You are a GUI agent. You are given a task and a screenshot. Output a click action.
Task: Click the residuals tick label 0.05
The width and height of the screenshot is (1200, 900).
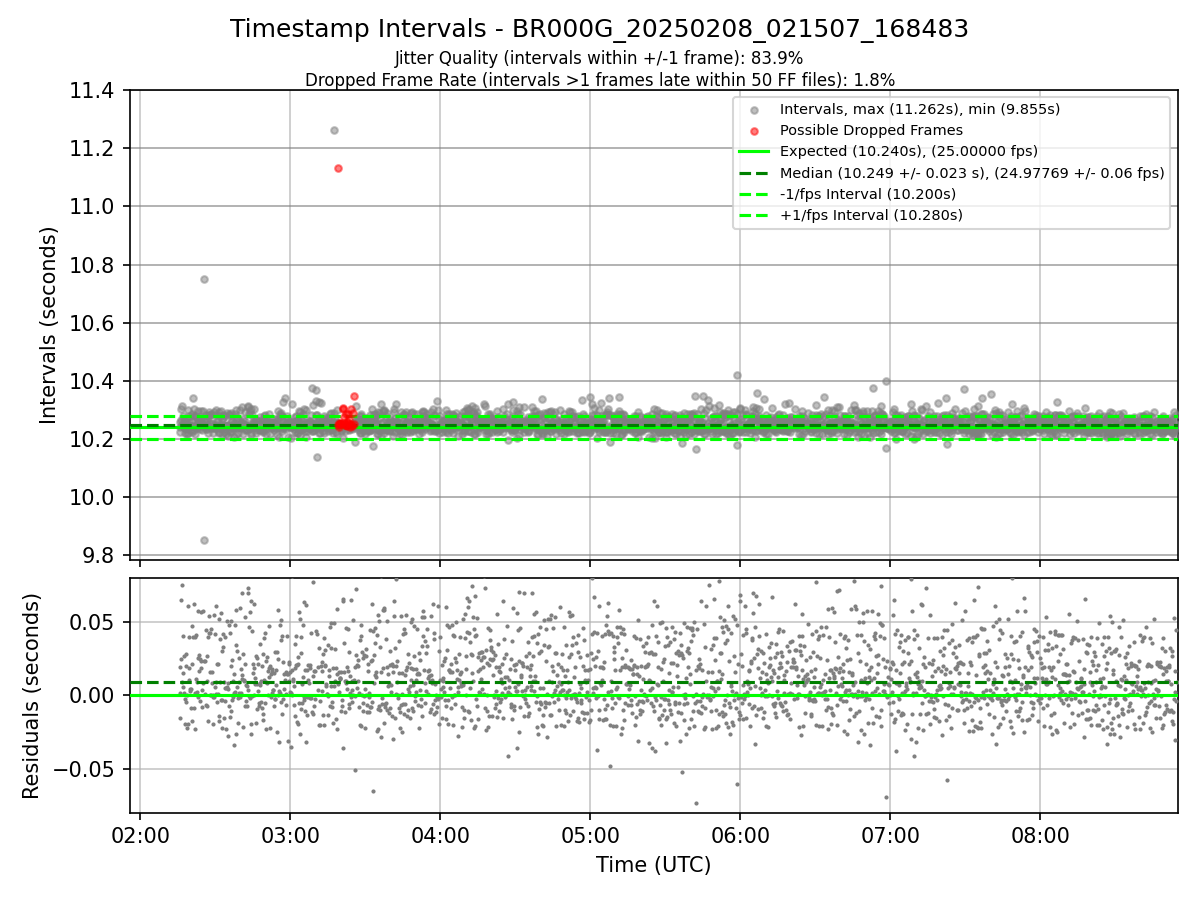pyautogui.click(x=94, y=622)
